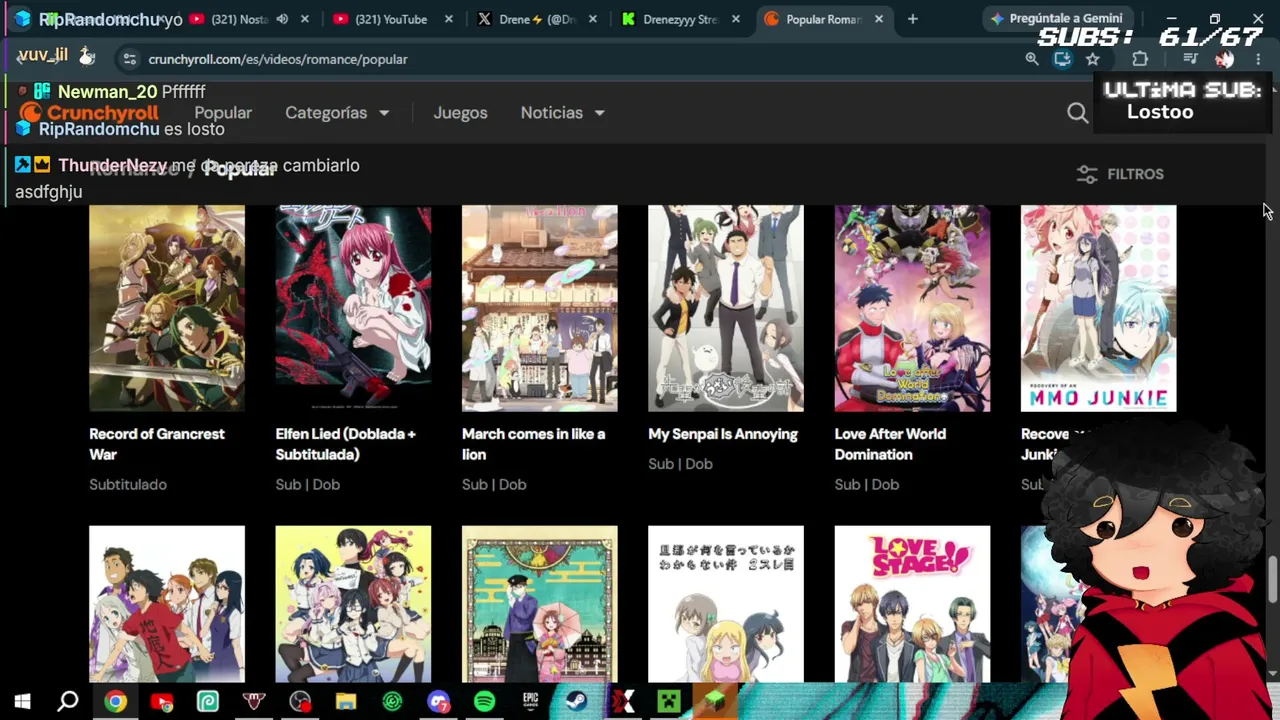Click the install/cast screen icon in address bar
Screen dimensions: 1280x720
[x=1062, y=59]
